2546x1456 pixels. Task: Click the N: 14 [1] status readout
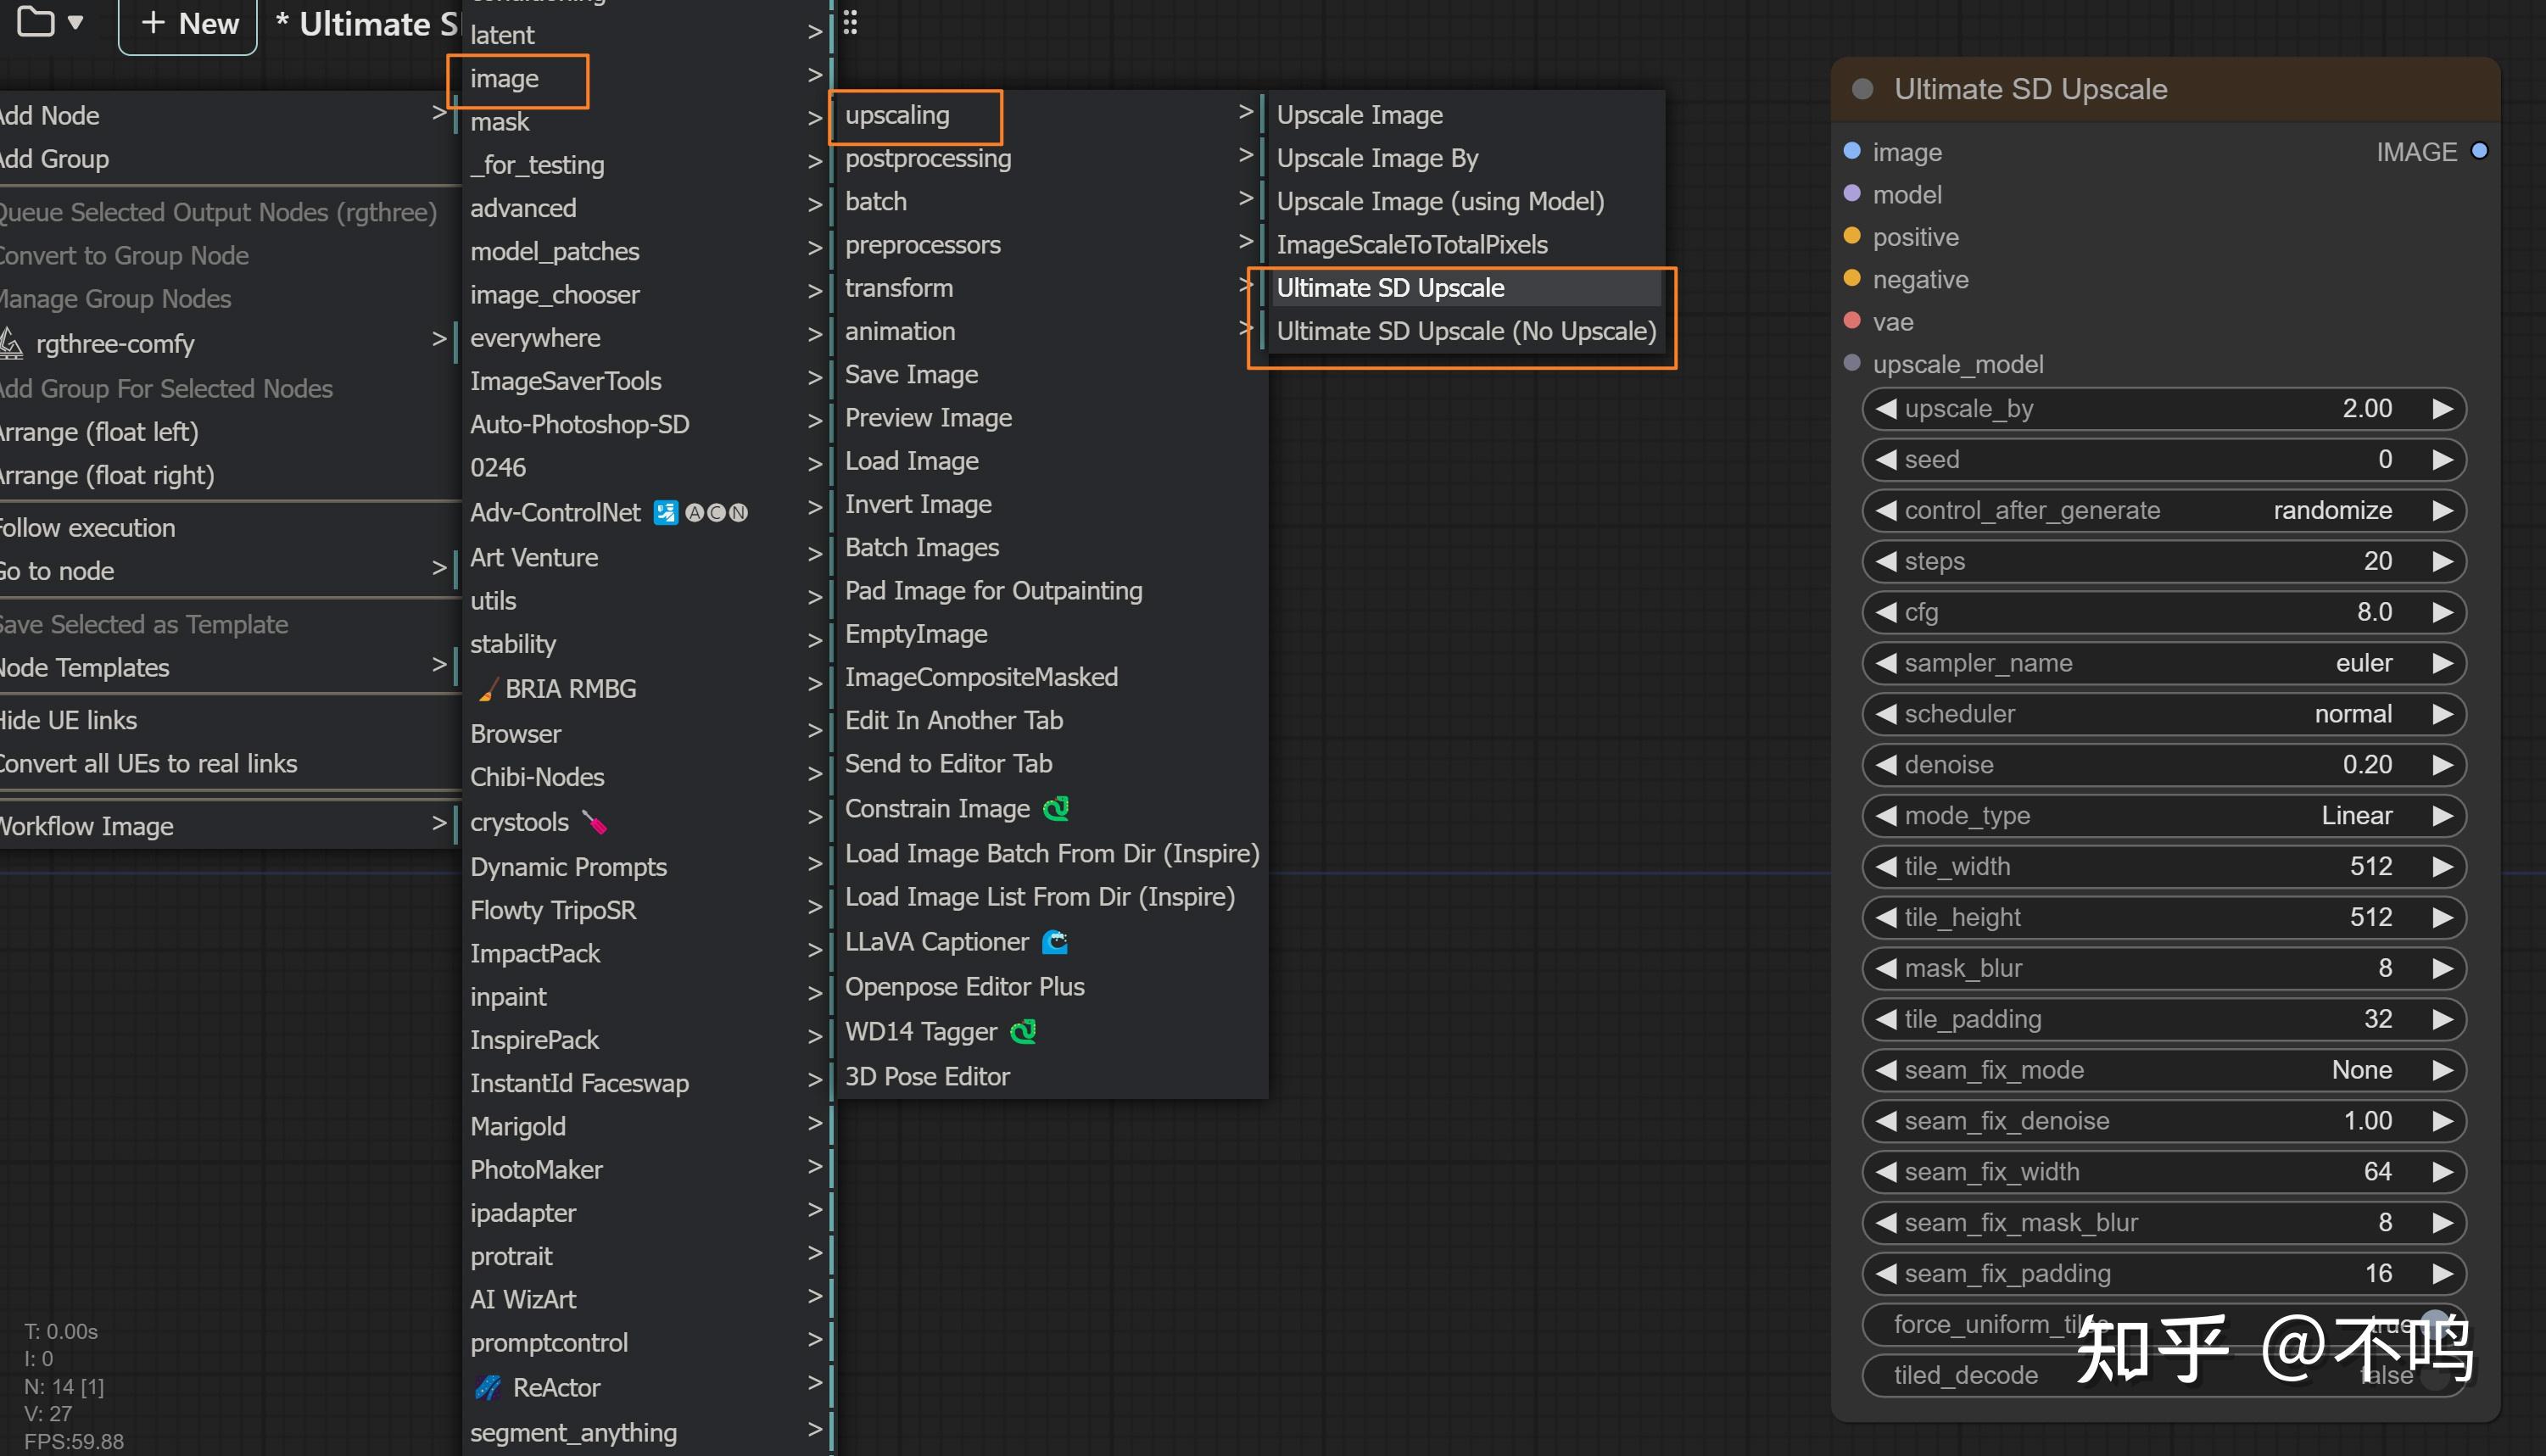coord(64,1386)
